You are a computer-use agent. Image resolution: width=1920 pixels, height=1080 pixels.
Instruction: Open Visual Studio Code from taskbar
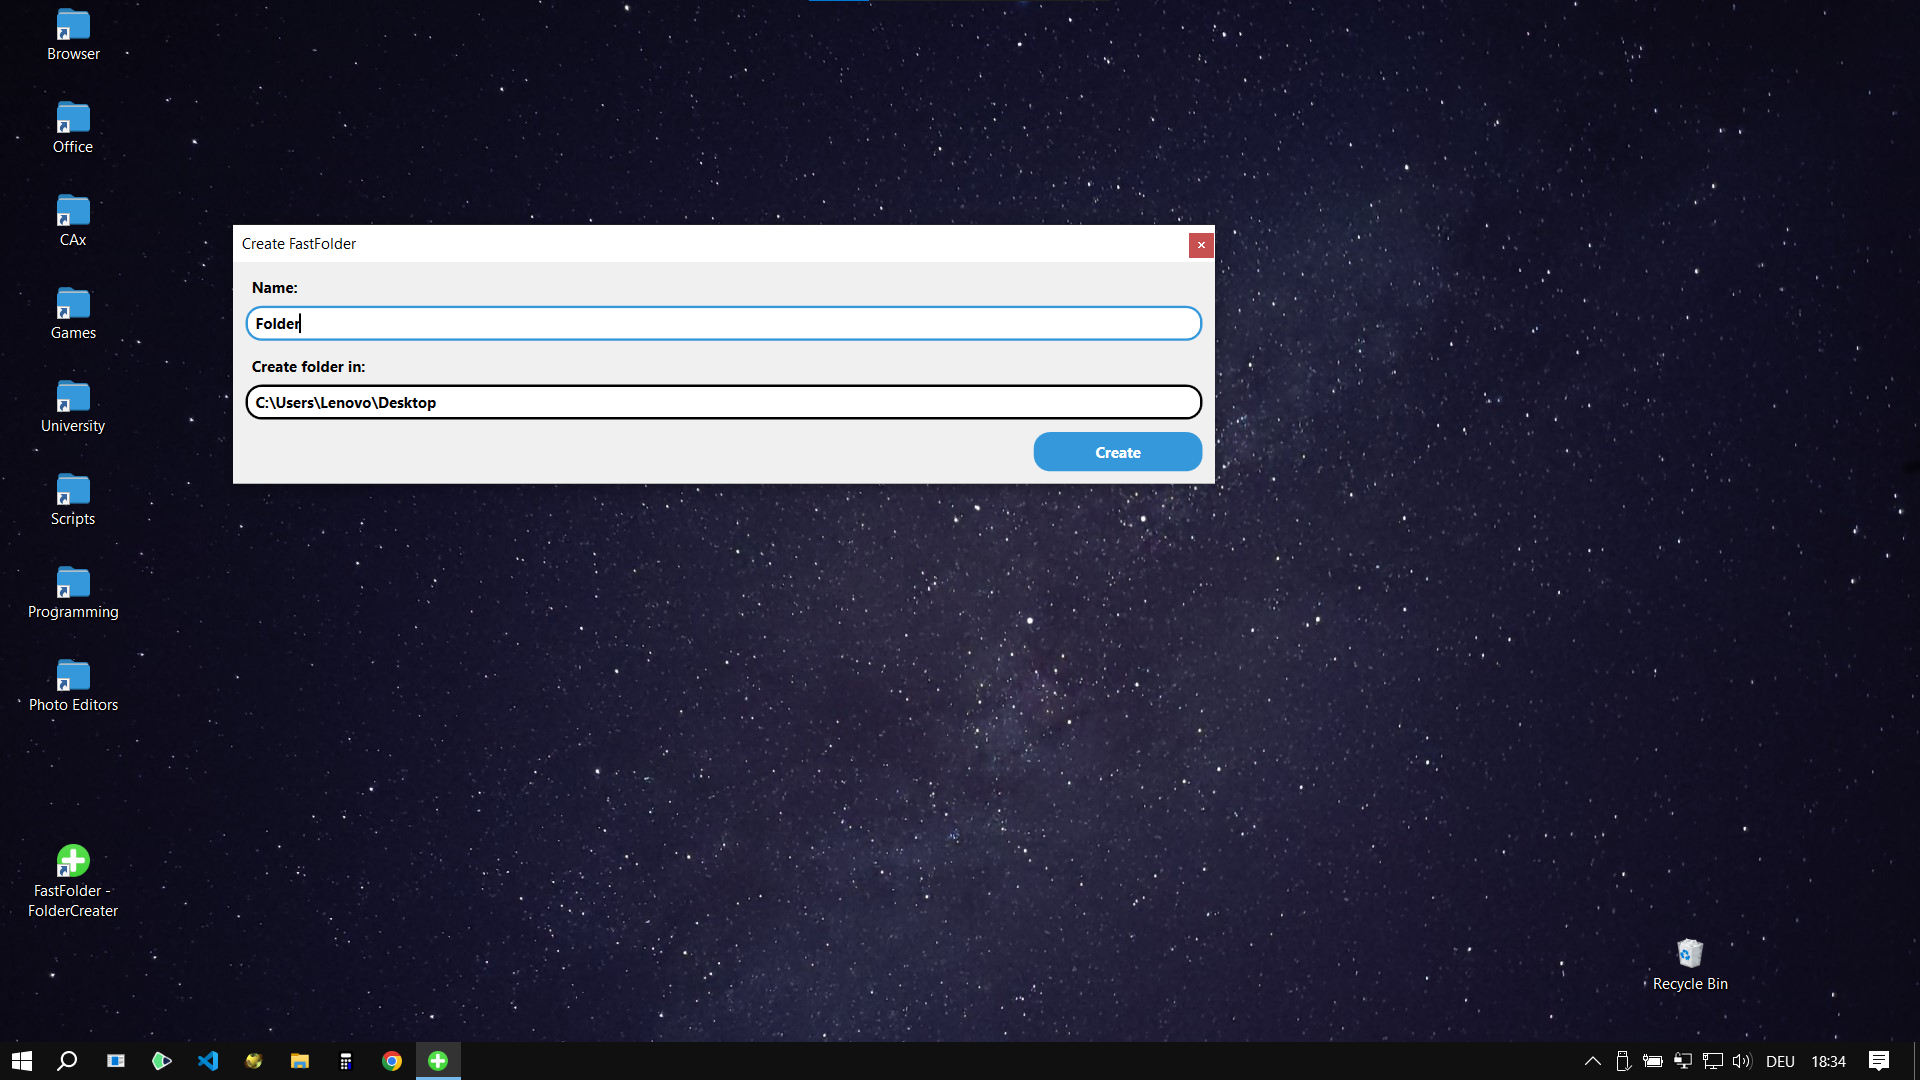208,1061
